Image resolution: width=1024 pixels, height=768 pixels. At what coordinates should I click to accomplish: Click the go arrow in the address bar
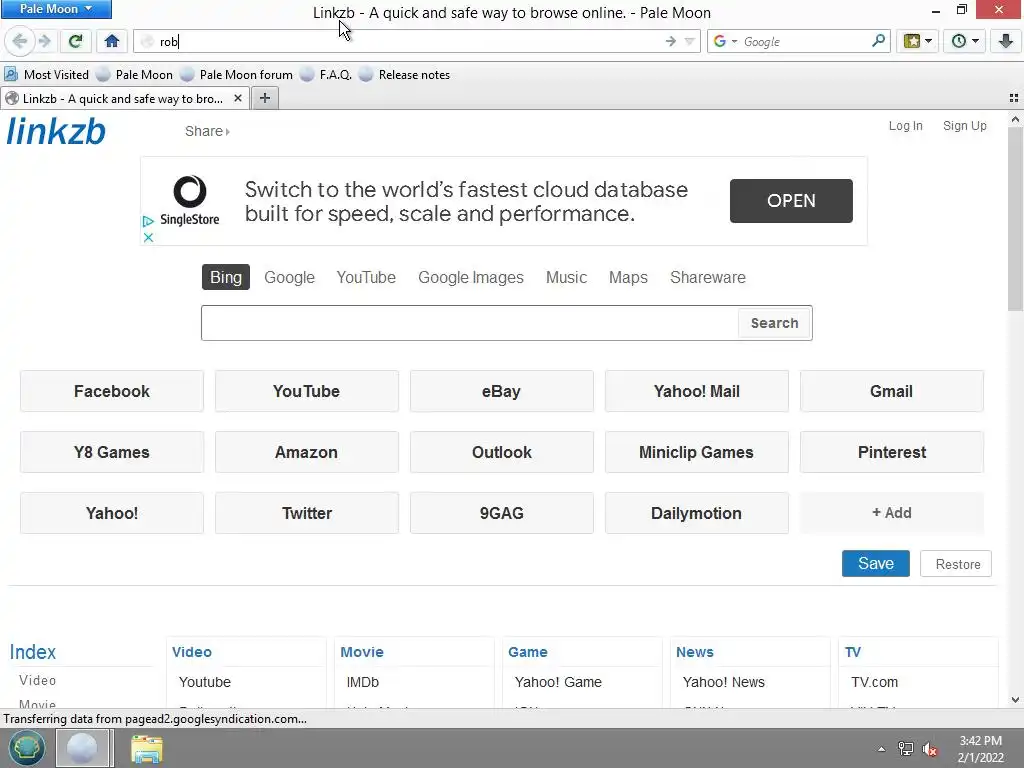pyautogui.click(x=671, y=41)
